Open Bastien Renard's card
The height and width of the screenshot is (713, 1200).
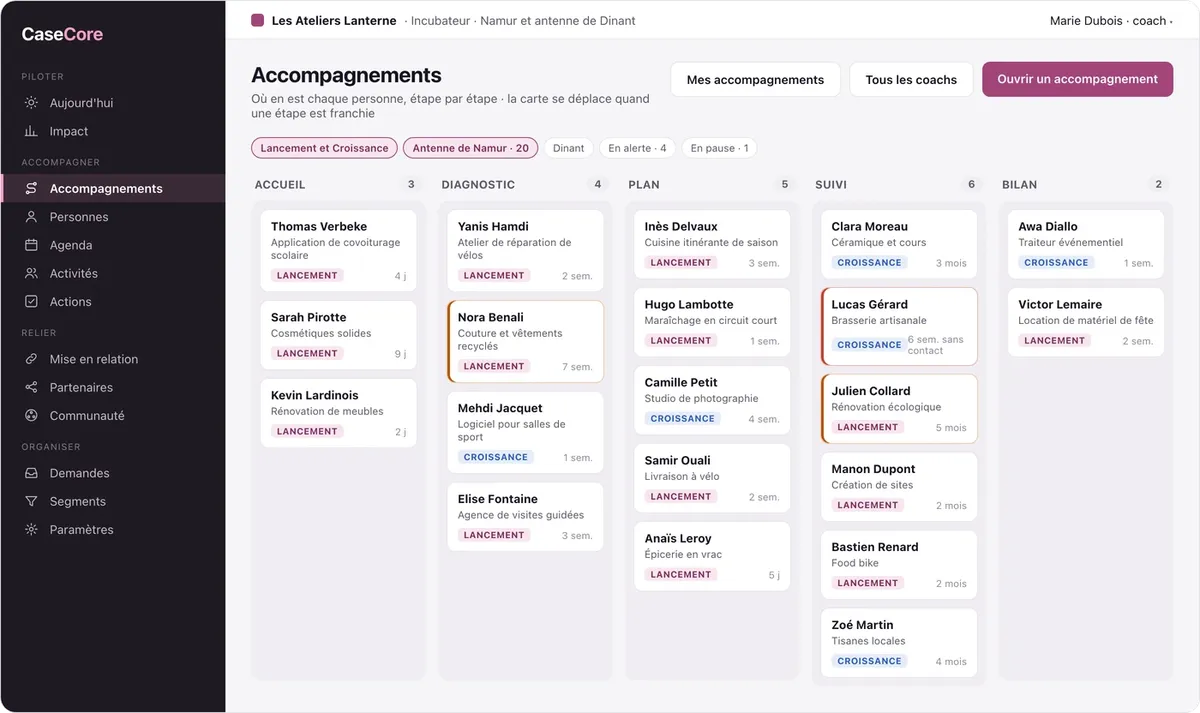(x=899, y=565)
